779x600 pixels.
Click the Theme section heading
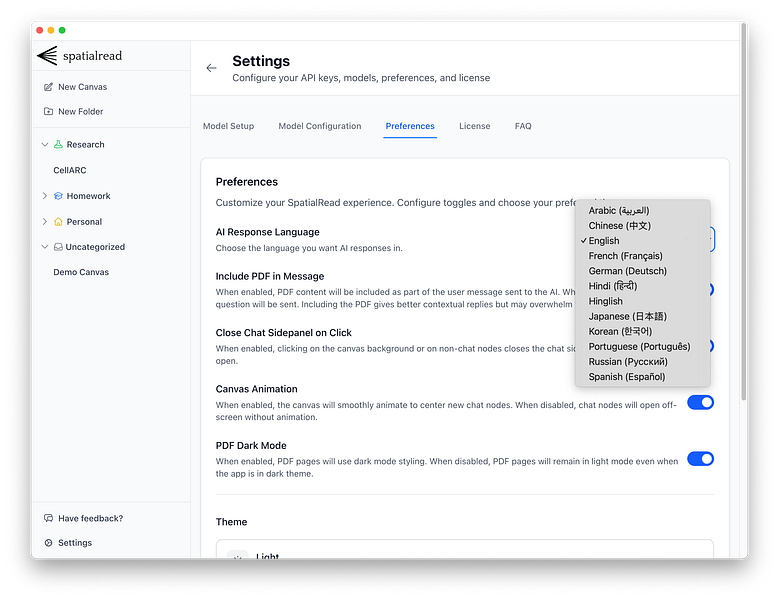pos(231,522)
